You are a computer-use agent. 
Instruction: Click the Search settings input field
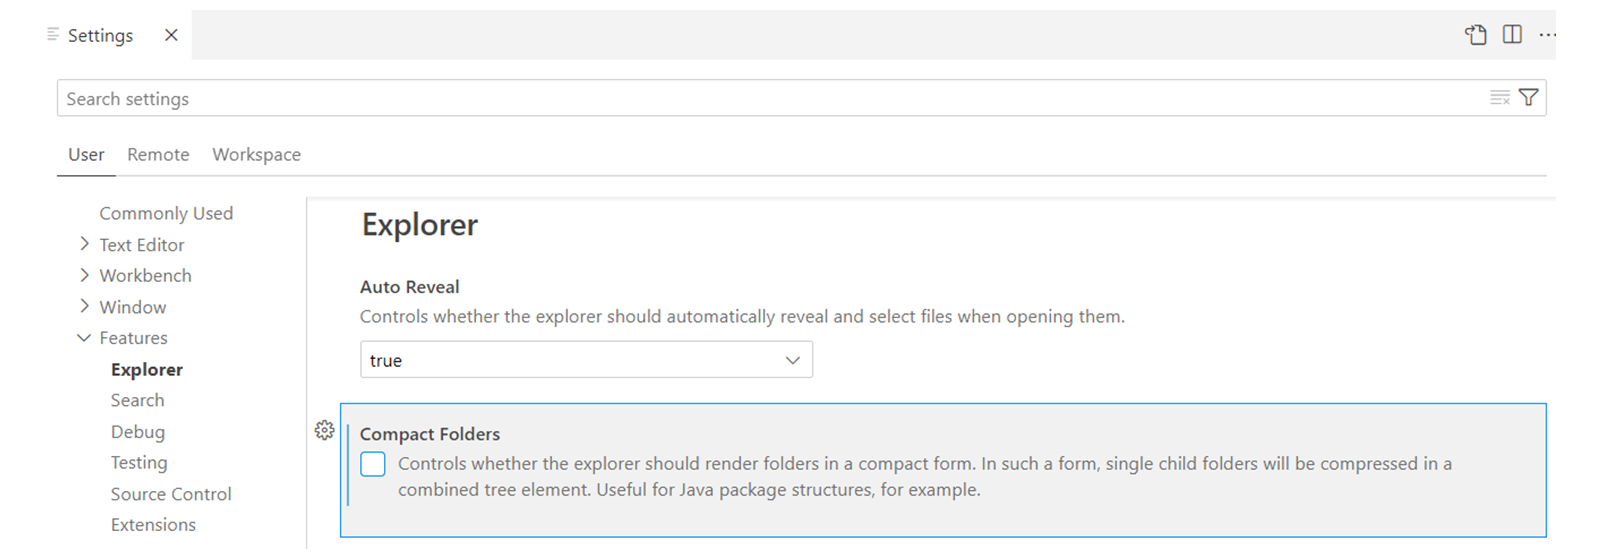click(770, 98)
